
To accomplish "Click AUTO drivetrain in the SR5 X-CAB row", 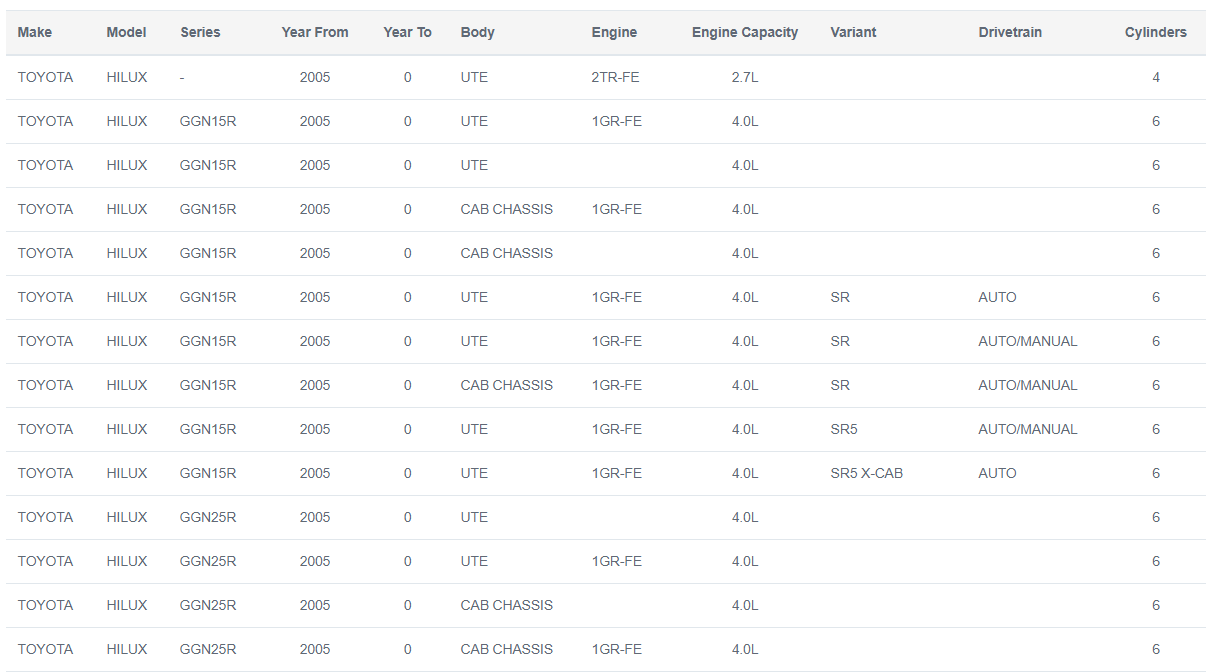I will pyautogui.click(x=997, y=473).
